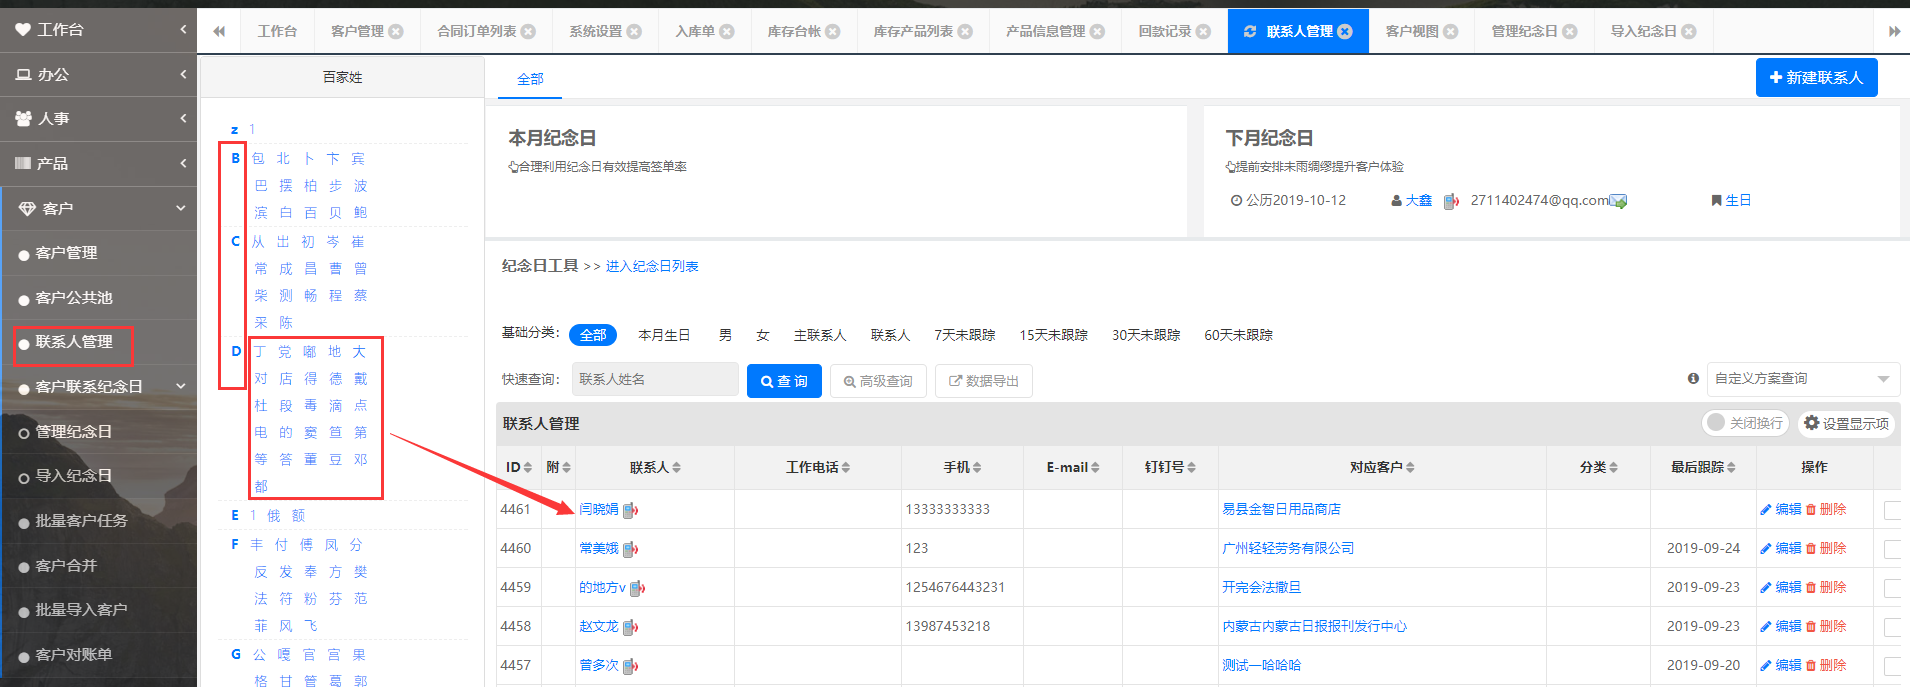Viewport: 1910px width, 687px height.
Task: Click the tab bar scroll-right double arrow
Action: (1894, 31)
